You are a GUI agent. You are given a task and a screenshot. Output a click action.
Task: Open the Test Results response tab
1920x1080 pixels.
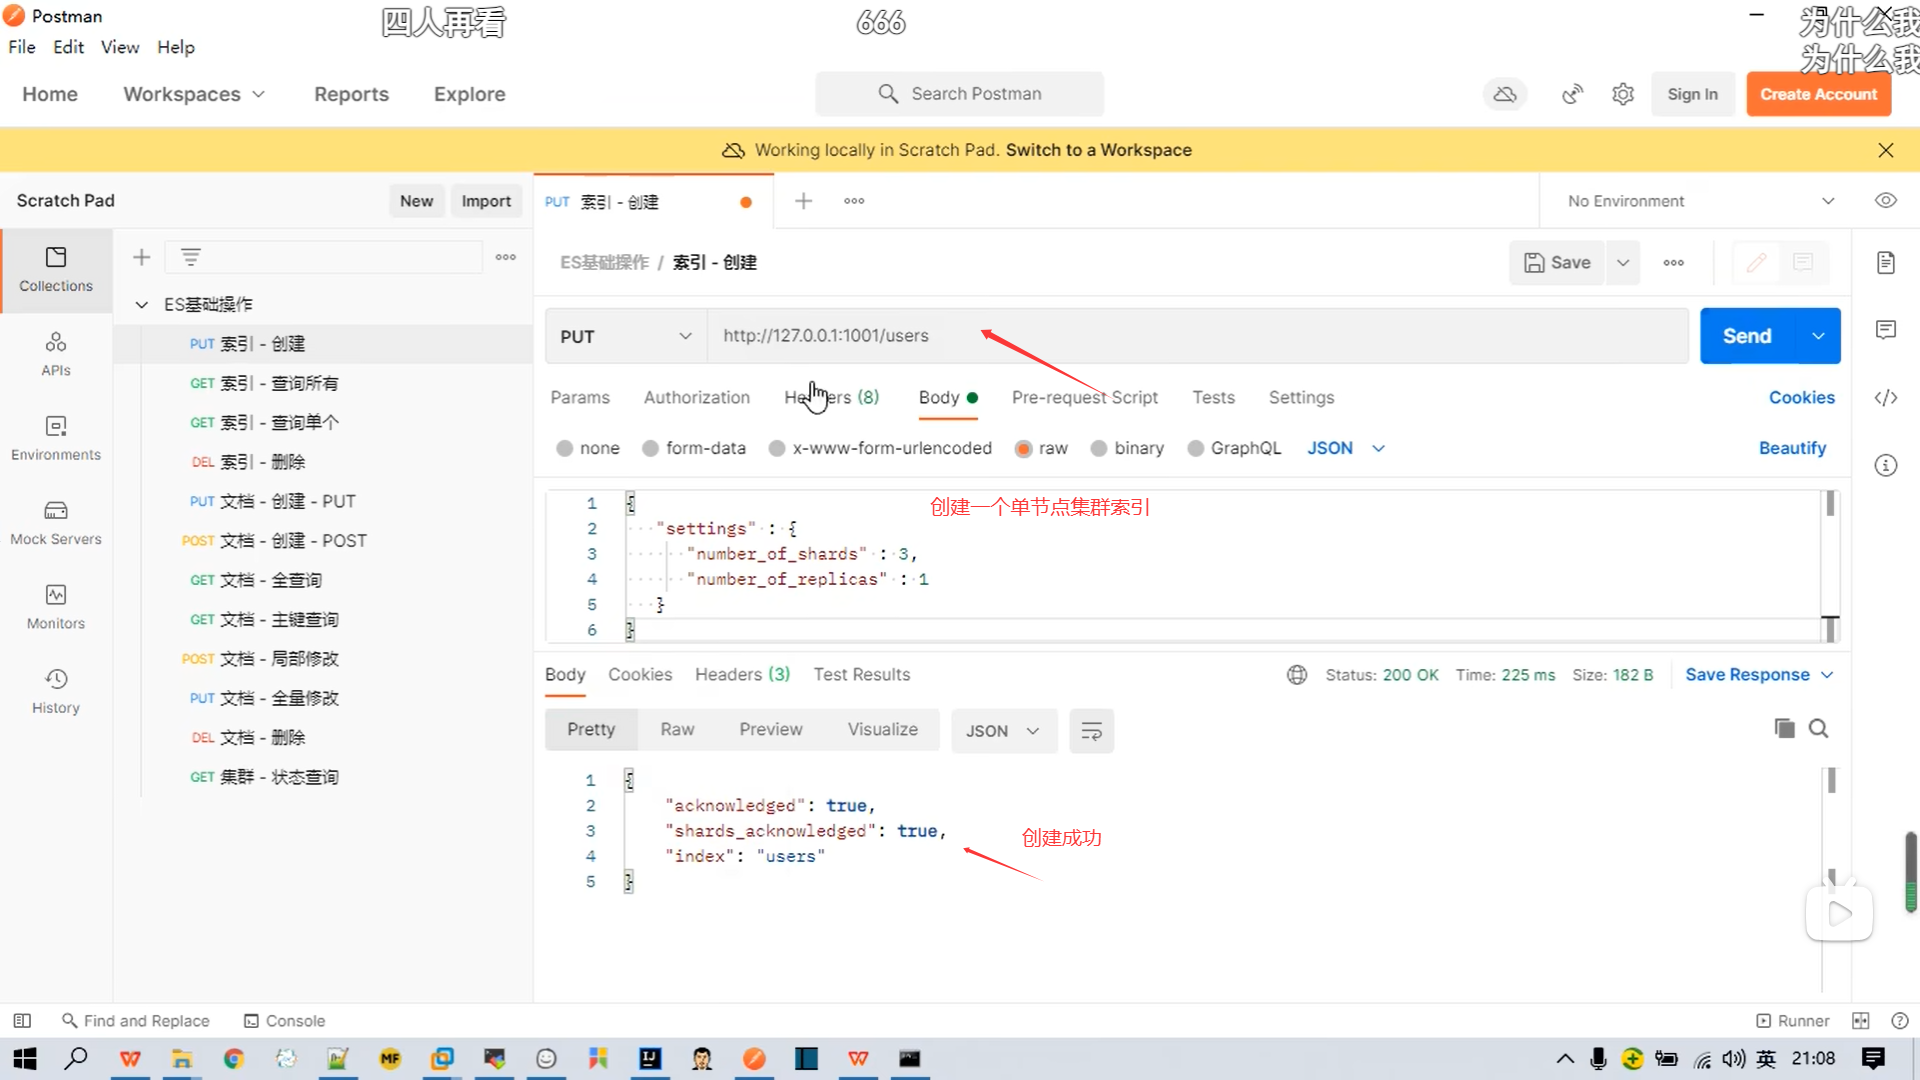coord(861,674)
